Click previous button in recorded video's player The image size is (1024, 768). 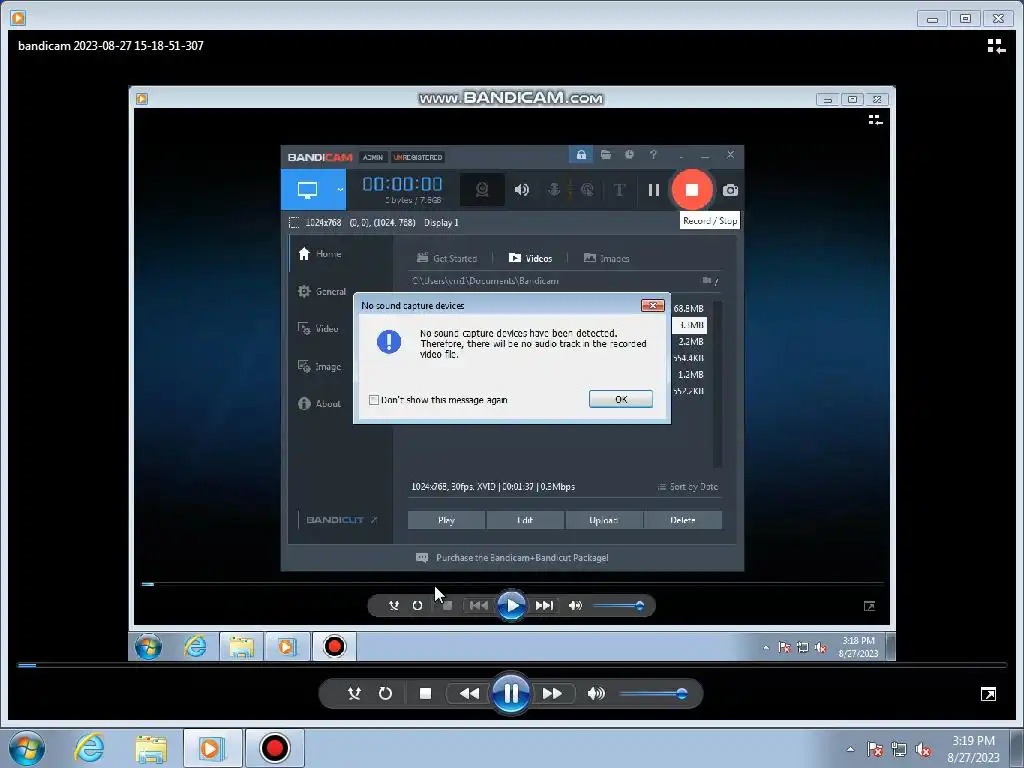pos(479,605)
